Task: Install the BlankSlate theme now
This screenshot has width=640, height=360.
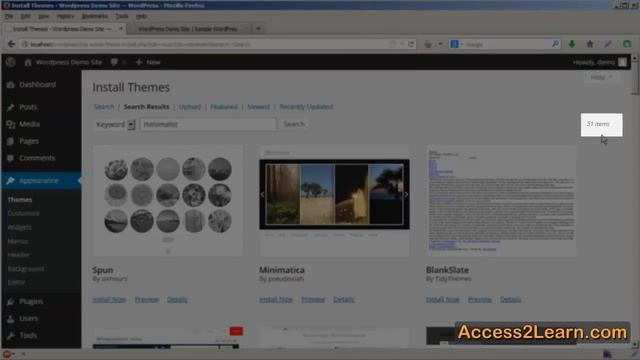Action: click(x=443, y=300)
